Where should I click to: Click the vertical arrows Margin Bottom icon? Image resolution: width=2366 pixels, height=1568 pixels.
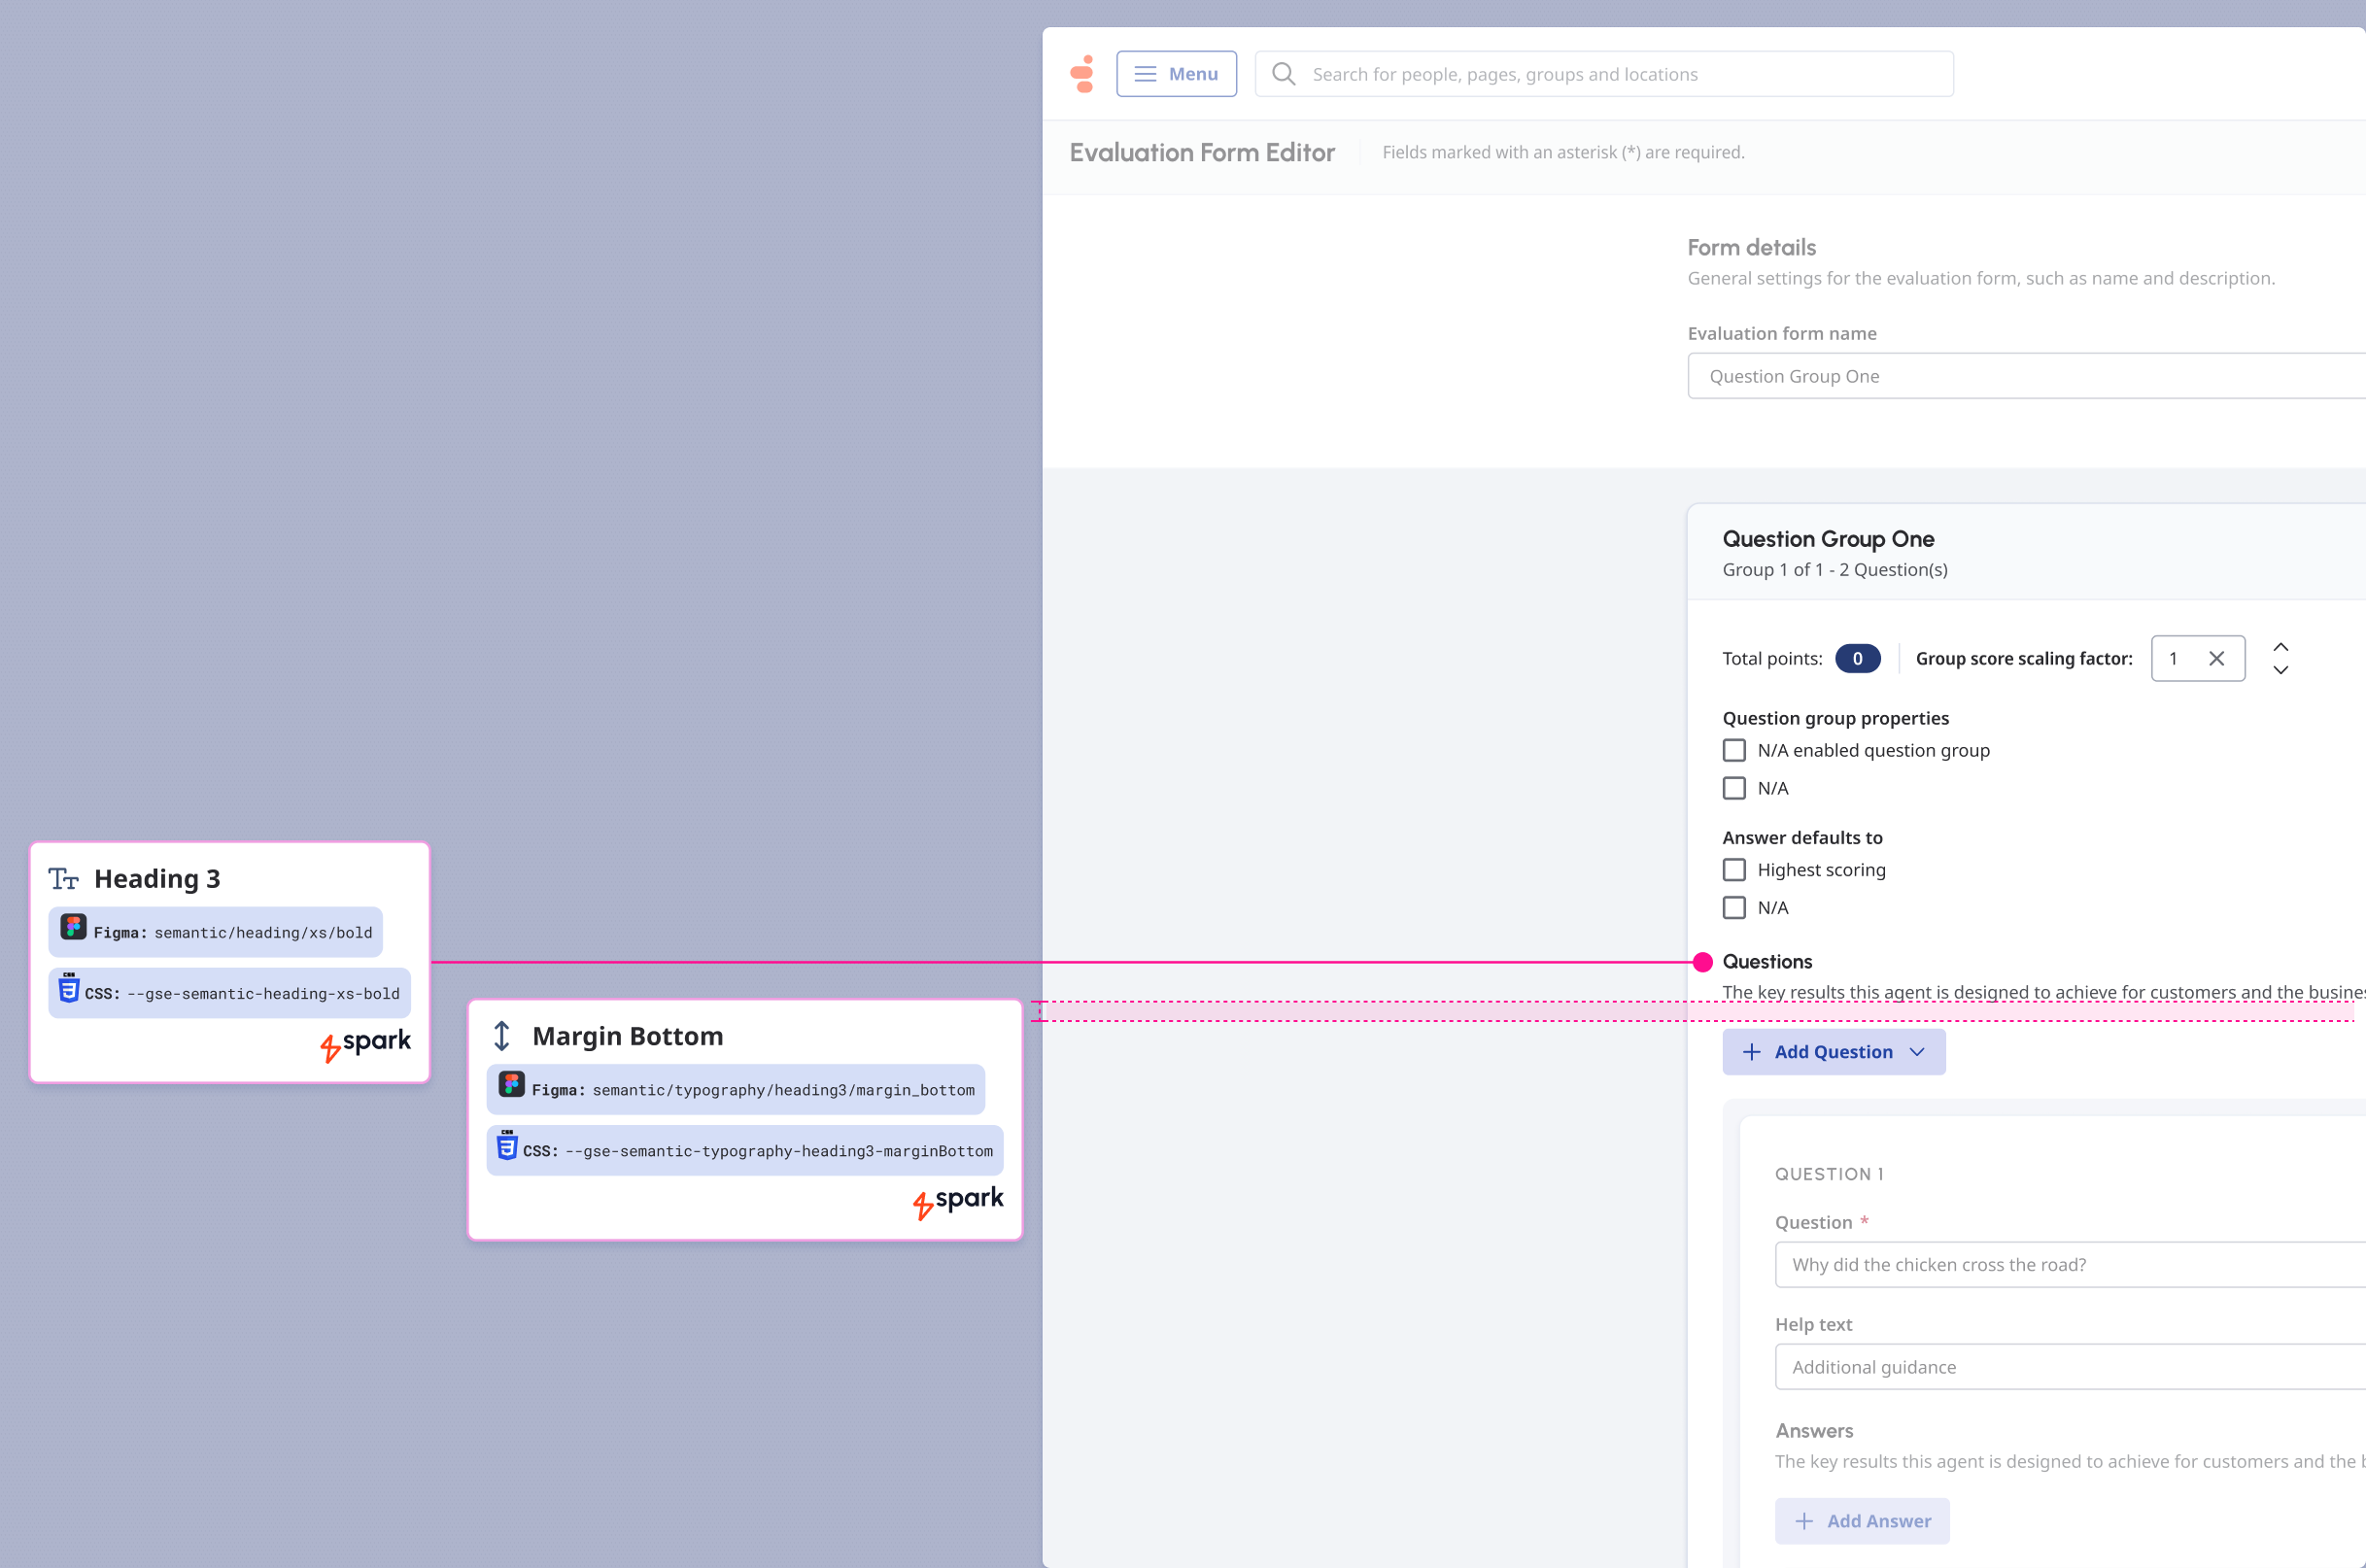point(502,1036)
